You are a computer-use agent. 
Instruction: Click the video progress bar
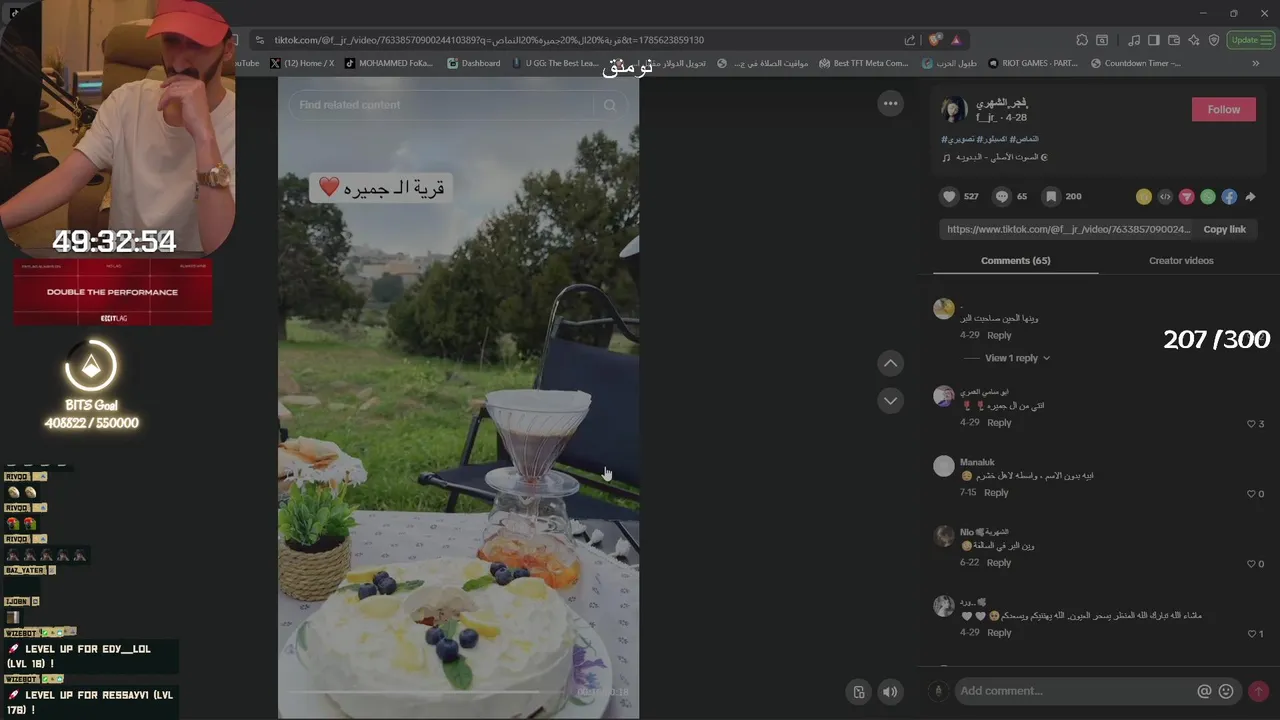click(x=458, y=691)
